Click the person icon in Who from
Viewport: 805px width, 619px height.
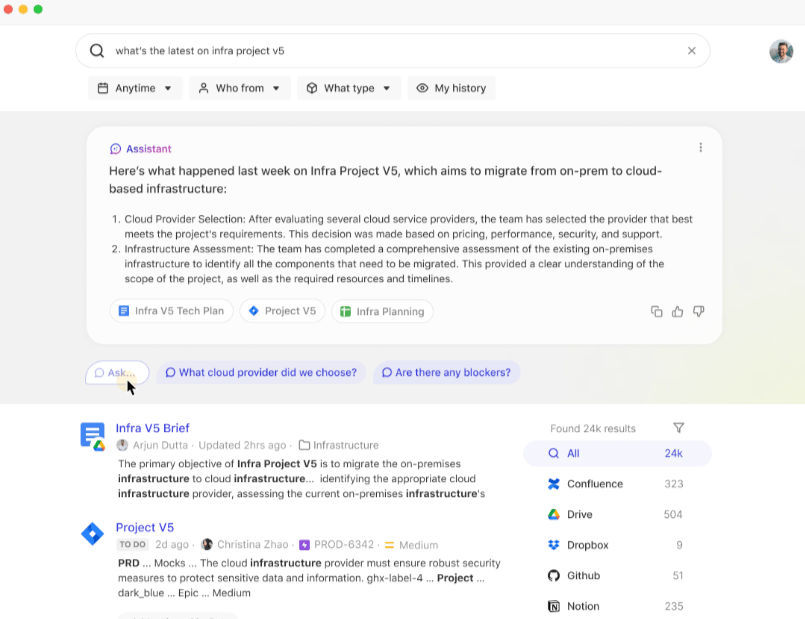(203, 88)
